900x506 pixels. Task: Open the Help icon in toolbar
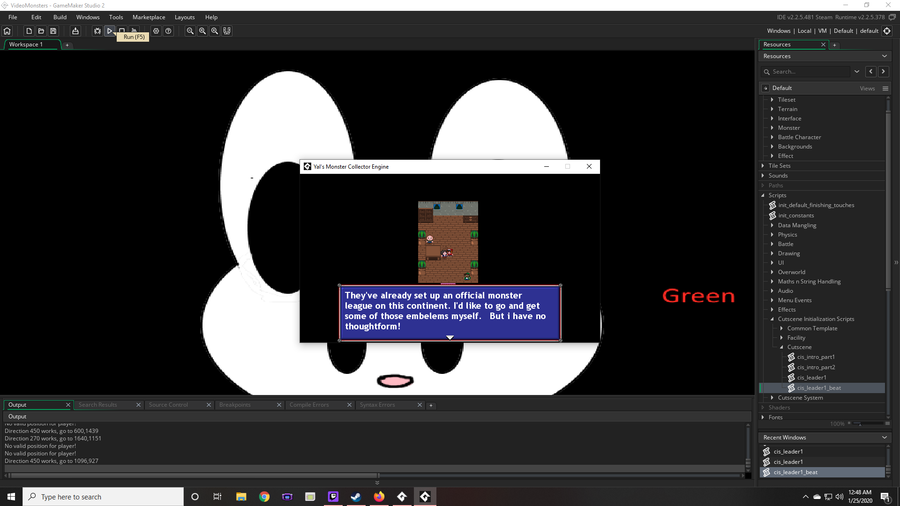tap(168, 31)
